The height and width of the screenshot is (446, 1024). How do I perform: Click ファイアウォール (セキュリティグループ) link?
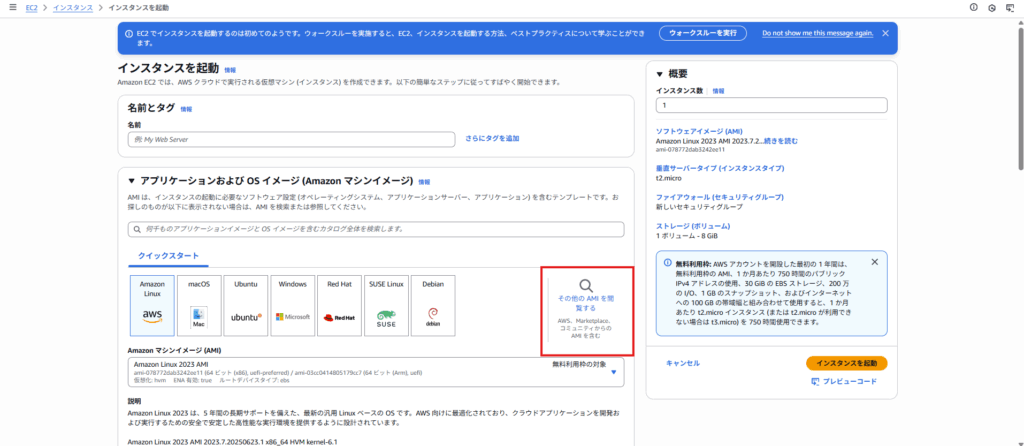[x=720, y=197]
